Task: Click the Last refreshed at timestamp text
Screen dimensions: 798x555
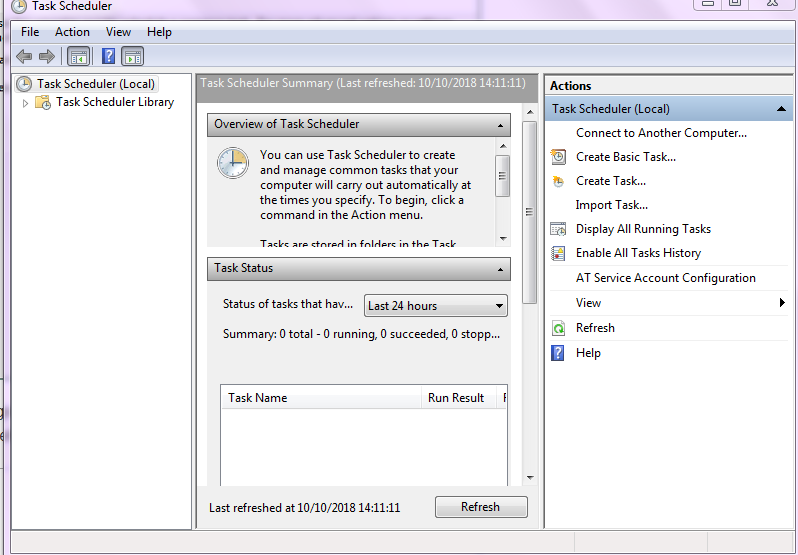Action: point(304,508)
